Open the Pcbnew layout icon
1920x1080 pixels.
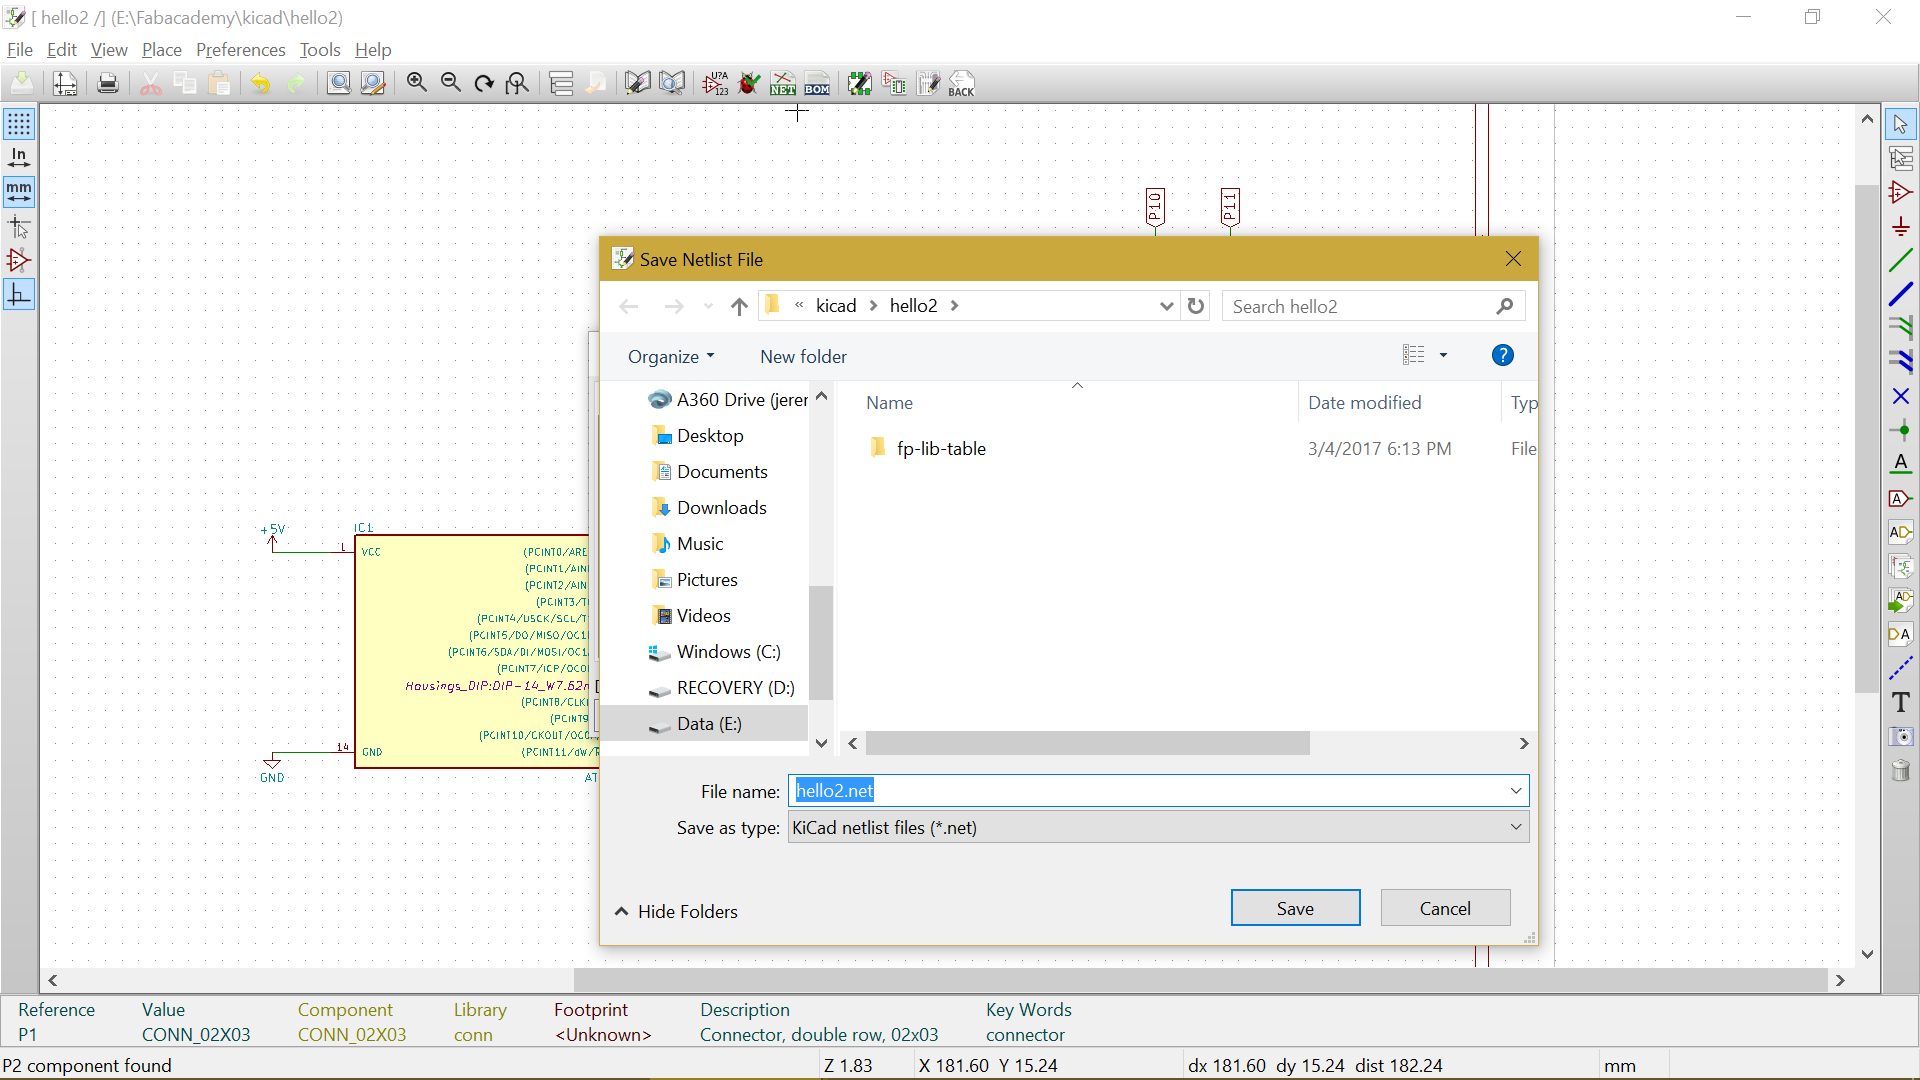point(928,84)
